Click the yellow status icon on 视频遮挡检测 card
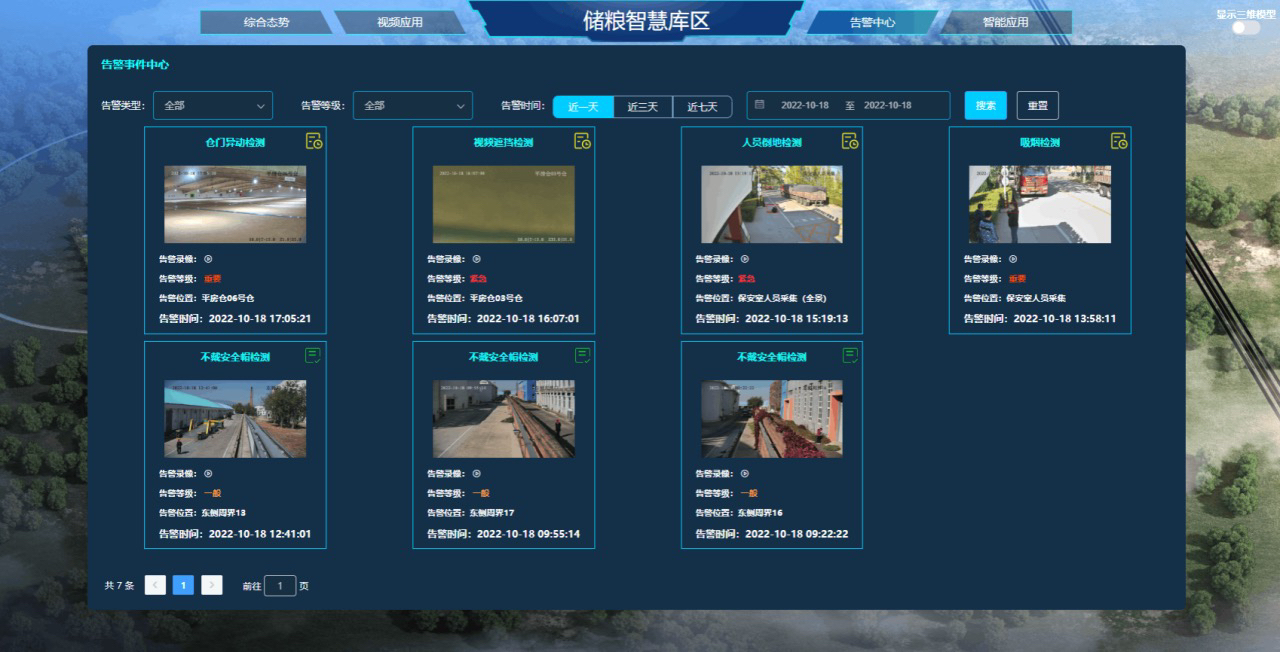Viewport: 1280px width, 652px height. (x=582, y=141)
